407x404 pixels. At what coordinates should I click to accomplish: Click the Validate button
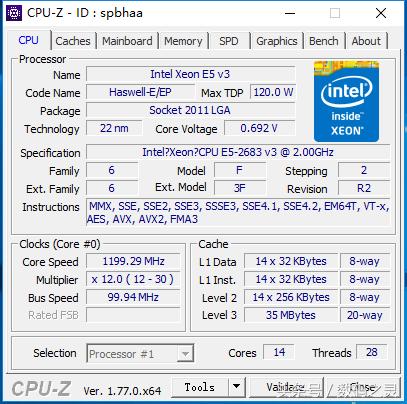point(286,387)
